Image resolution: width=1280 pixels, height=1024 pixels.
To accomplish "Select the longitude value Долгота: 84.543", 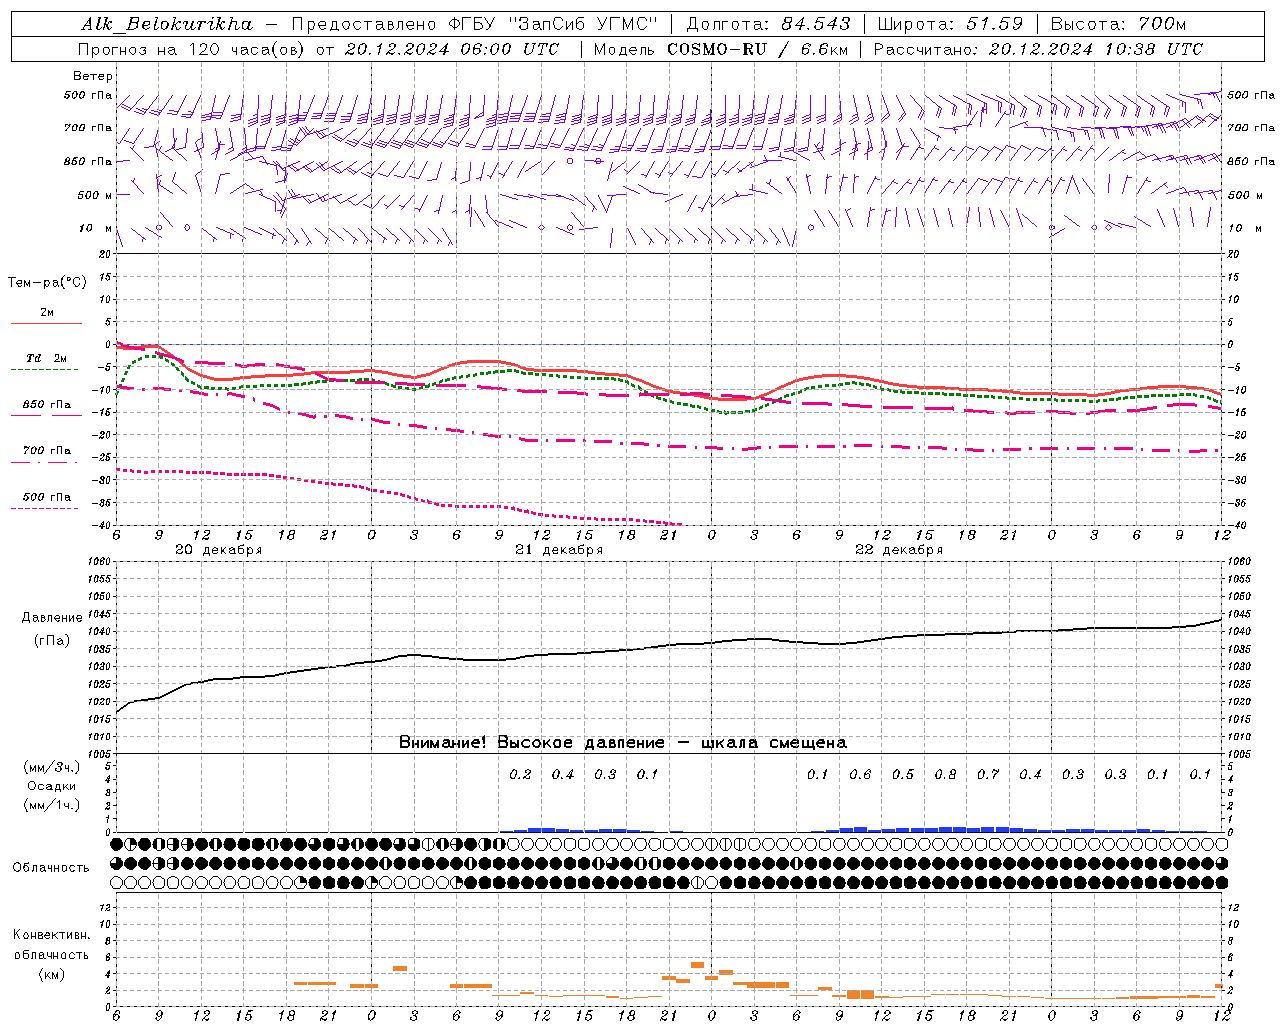I will 768,24.
